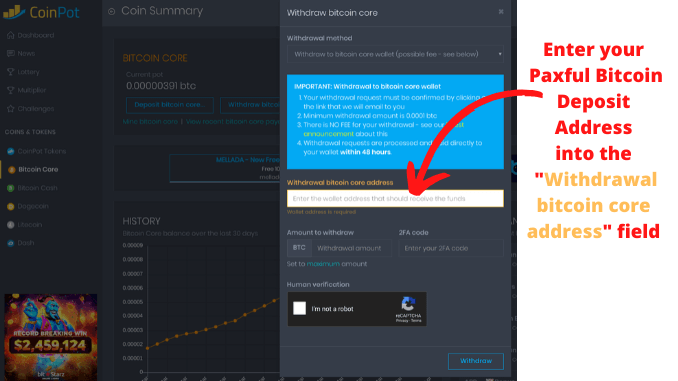This screenshot has height=381, width=678.
Task: Open the BitStarz record win advertisement
Action: click(51, 337)
